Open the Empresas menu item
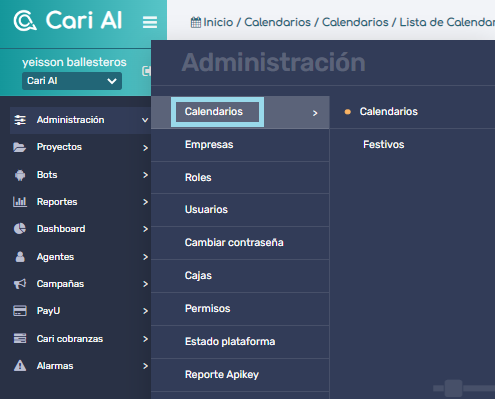This screenshot has height=399, width=495. (x=240, y=145)
